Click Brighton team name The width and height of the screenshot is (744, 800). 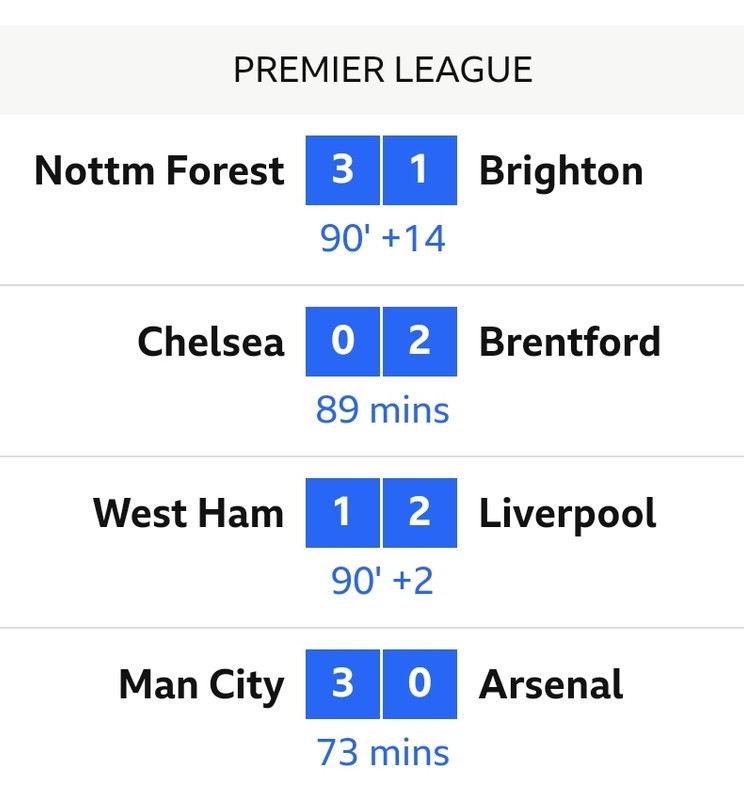coord(561,171)
